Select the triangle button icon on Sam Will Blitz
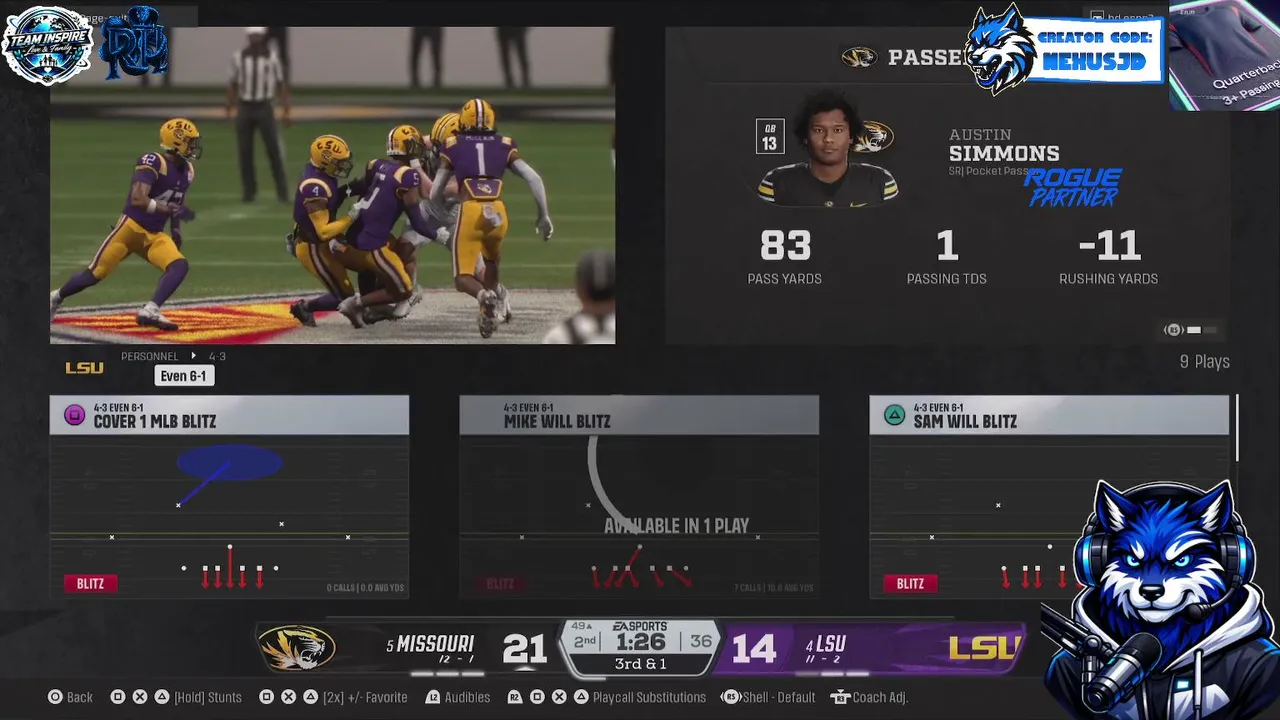This screenshot has width=1280, height=720. click(894, 415)
